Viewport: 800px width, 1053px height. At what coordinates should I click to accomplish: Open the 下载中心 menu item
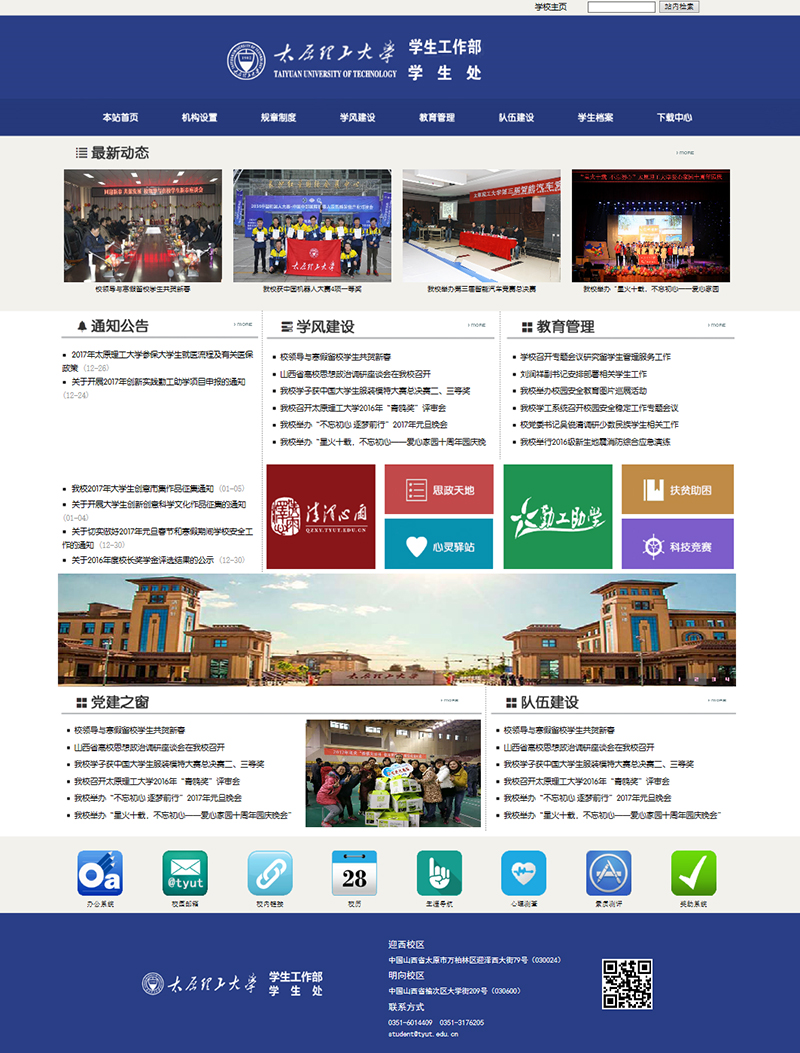674,118
